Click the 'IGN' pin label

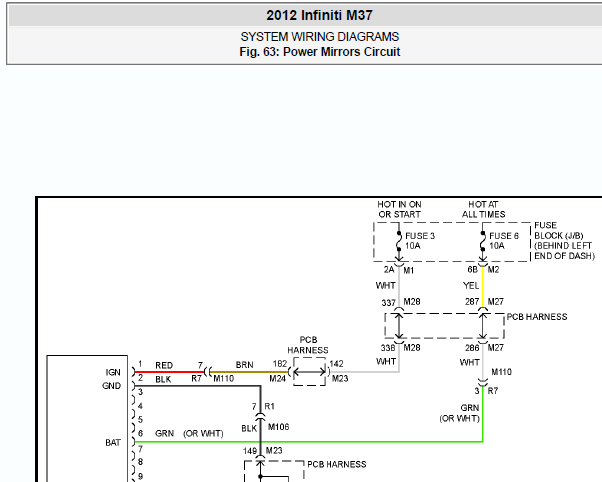tap(113, 373)
